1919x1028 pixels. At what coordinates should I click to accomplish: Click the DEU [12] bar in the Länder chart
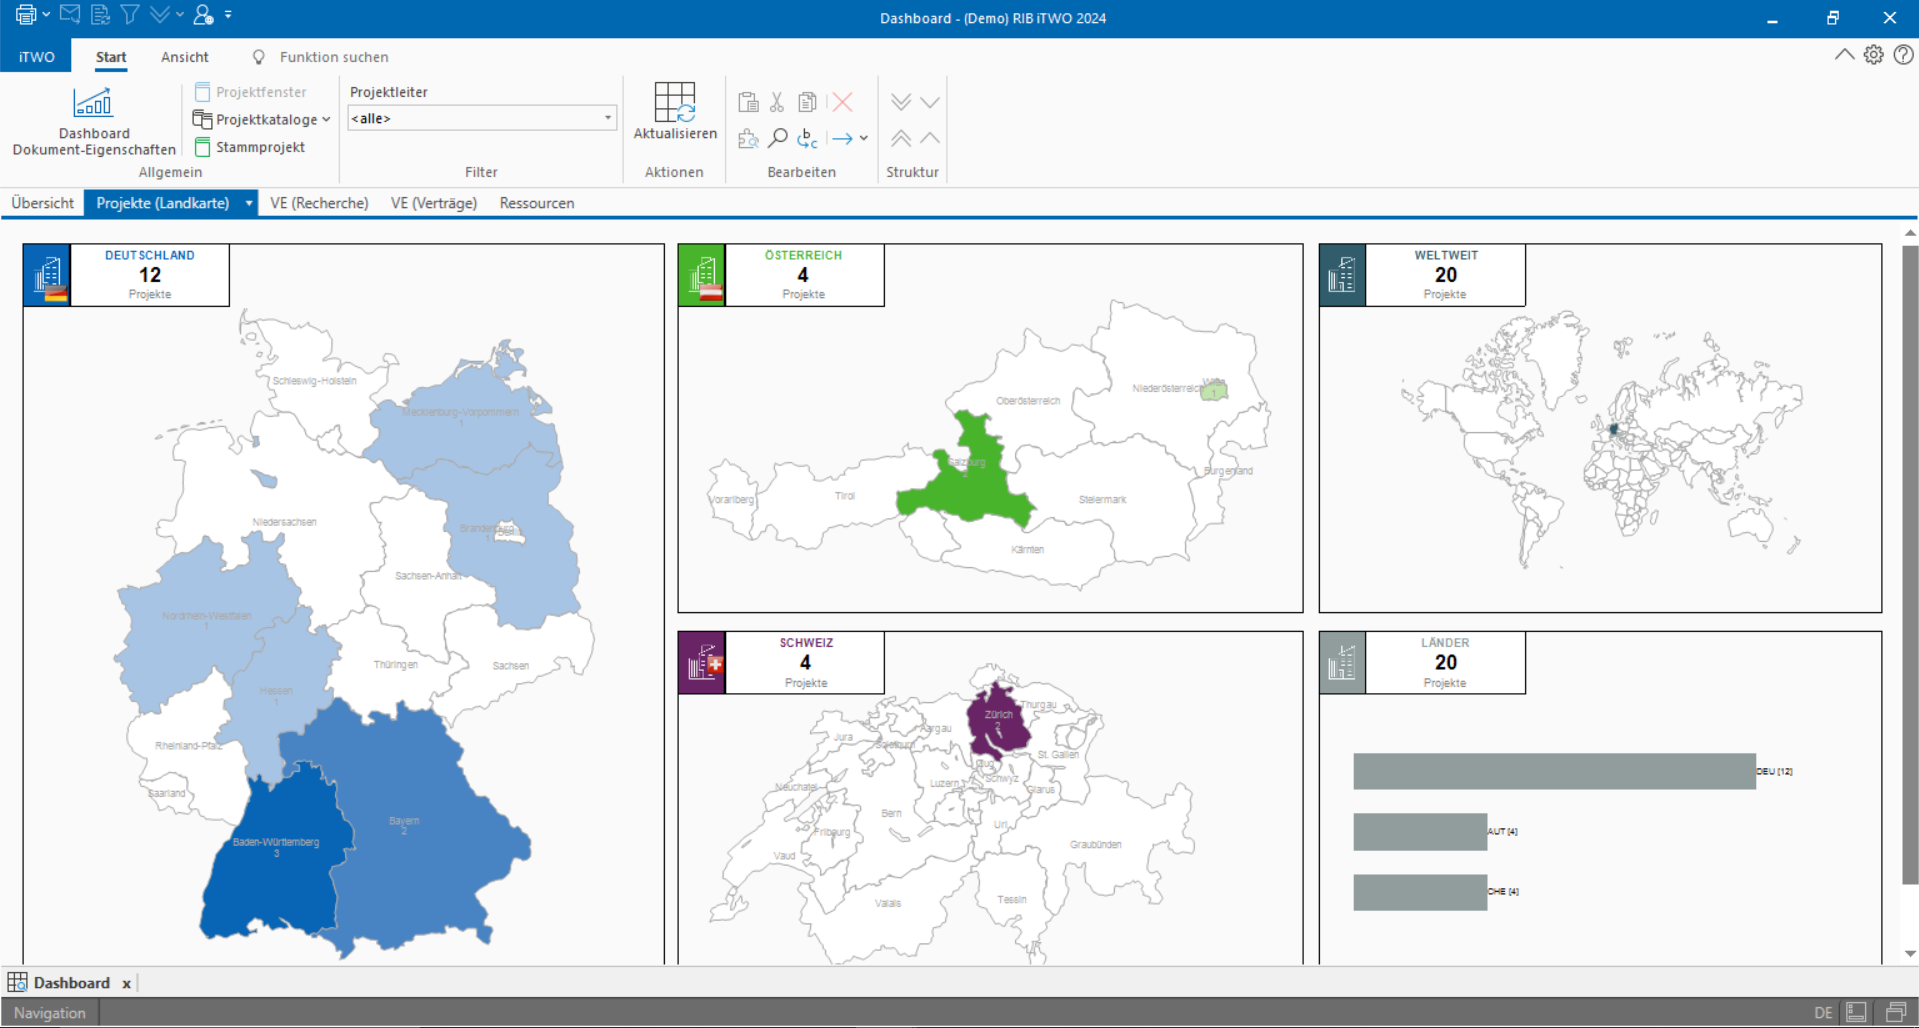pyautogui.click(x=1553, y=771)
